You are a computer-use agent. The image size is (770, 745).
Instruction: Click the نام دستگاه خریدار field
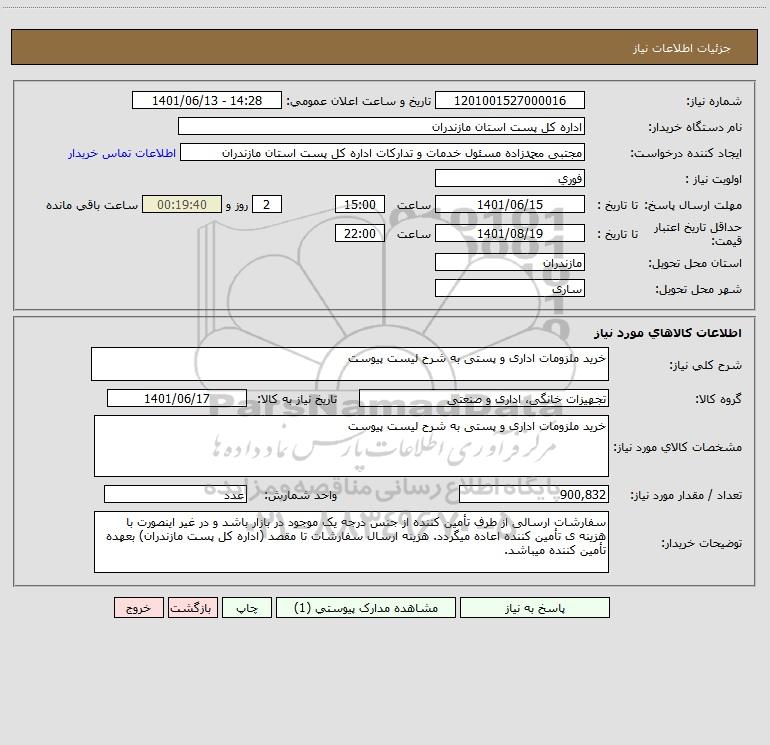click(x=381, y=126)
